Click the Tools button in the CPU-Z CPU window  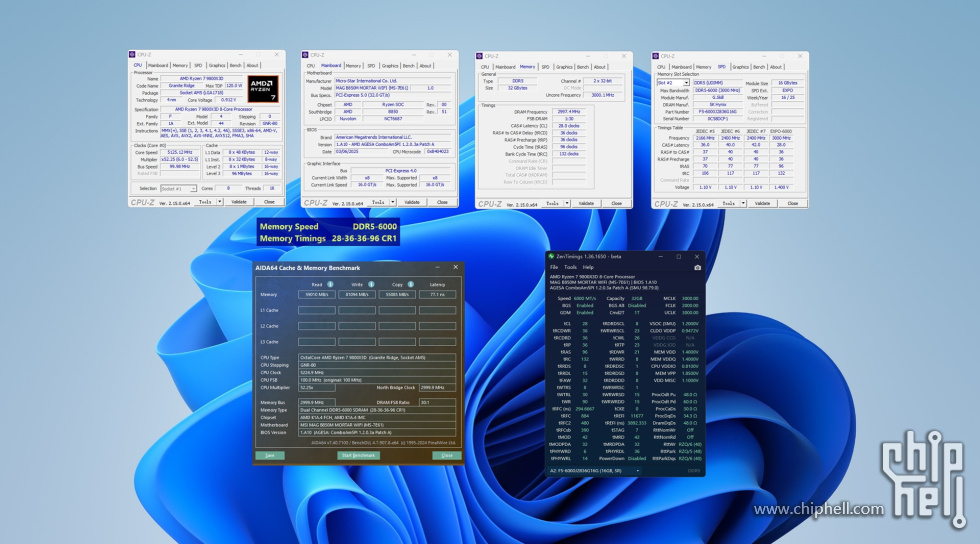(x=205, y=202)
